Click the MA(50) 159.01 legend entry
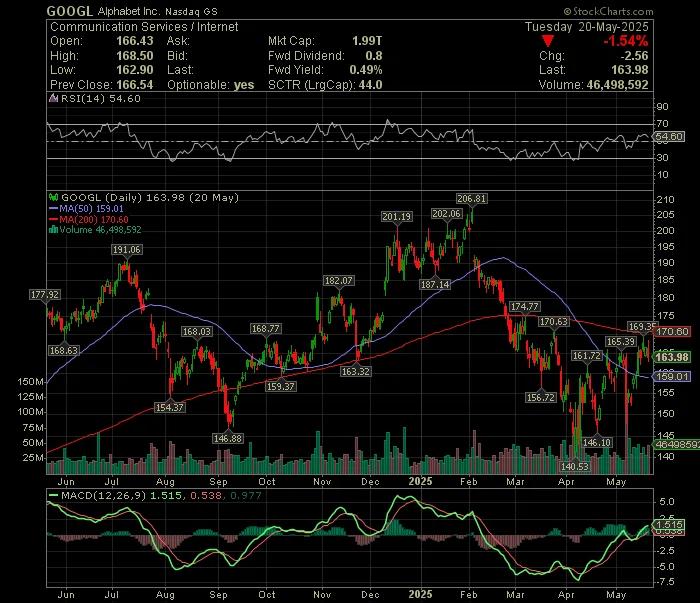The width and height of the screenshot is (700, 603). coord(91,208)
